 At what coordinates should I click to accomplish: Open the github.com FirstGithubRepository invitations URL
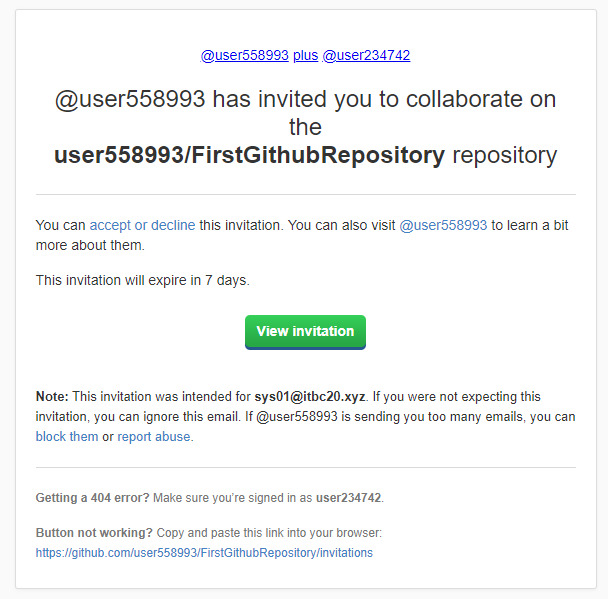[x=204, y=552]
